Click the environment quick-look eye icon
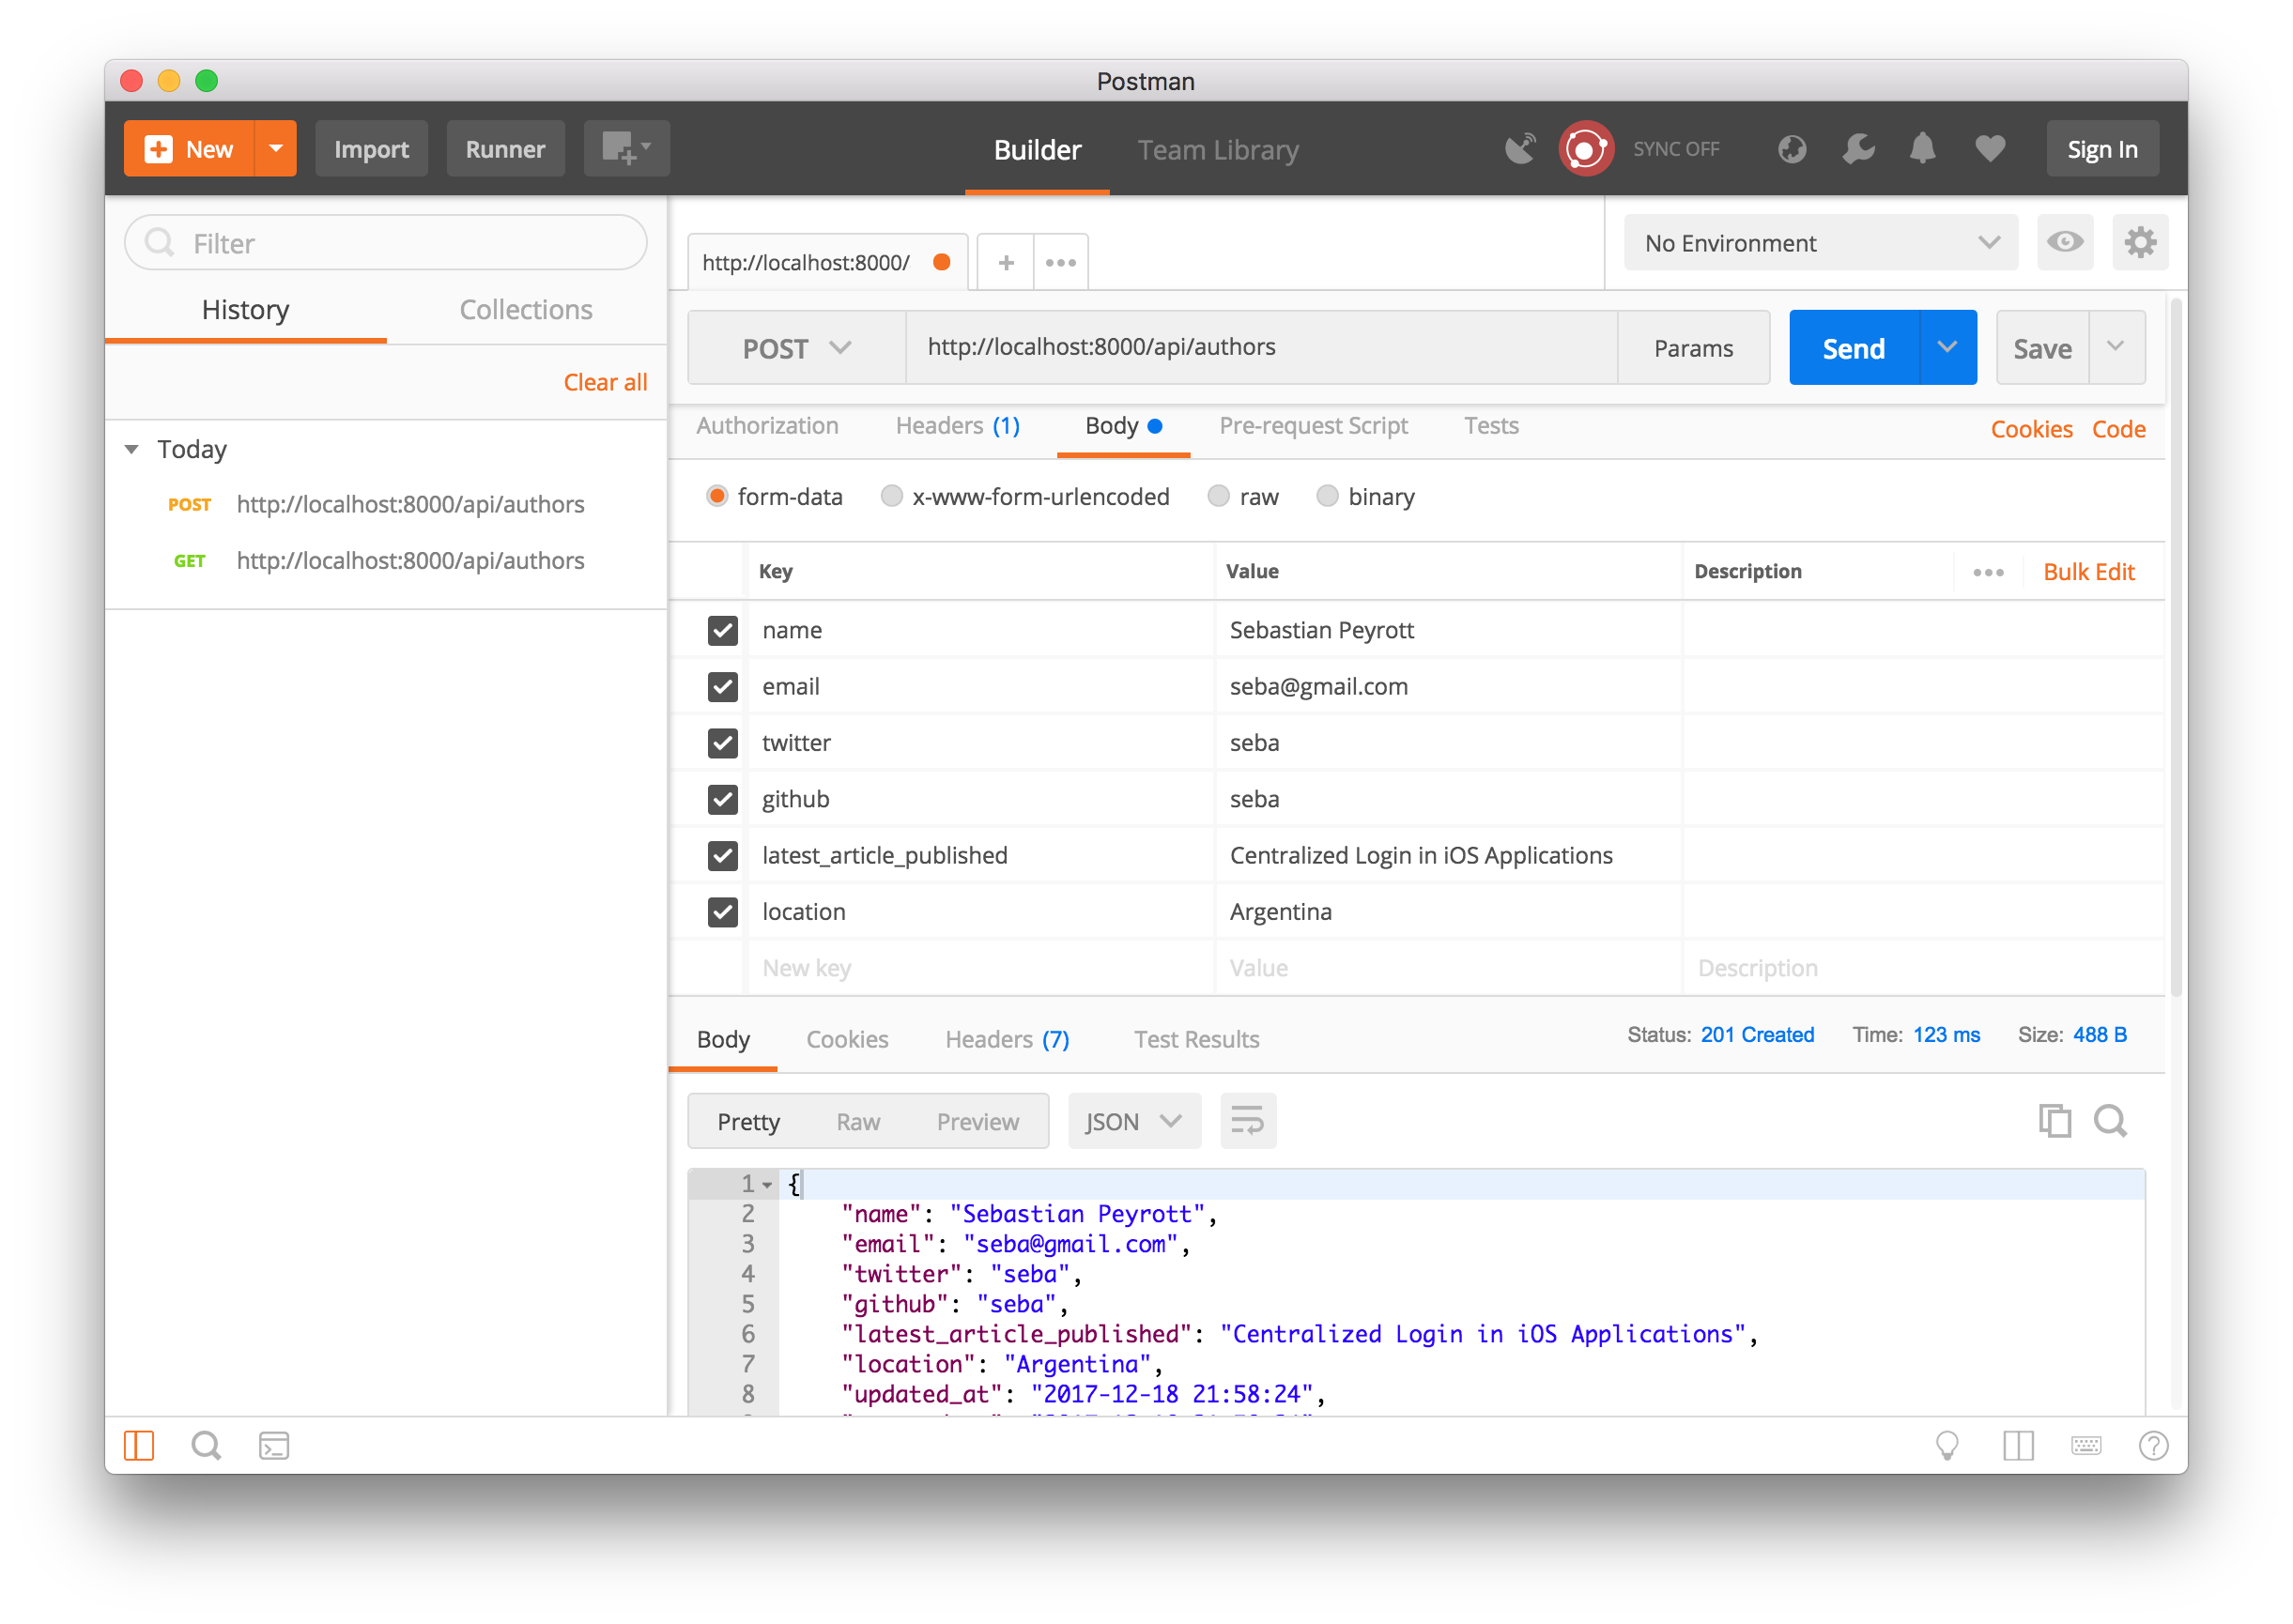This screenshot has height=1624, width=2293. (2065, 244)
